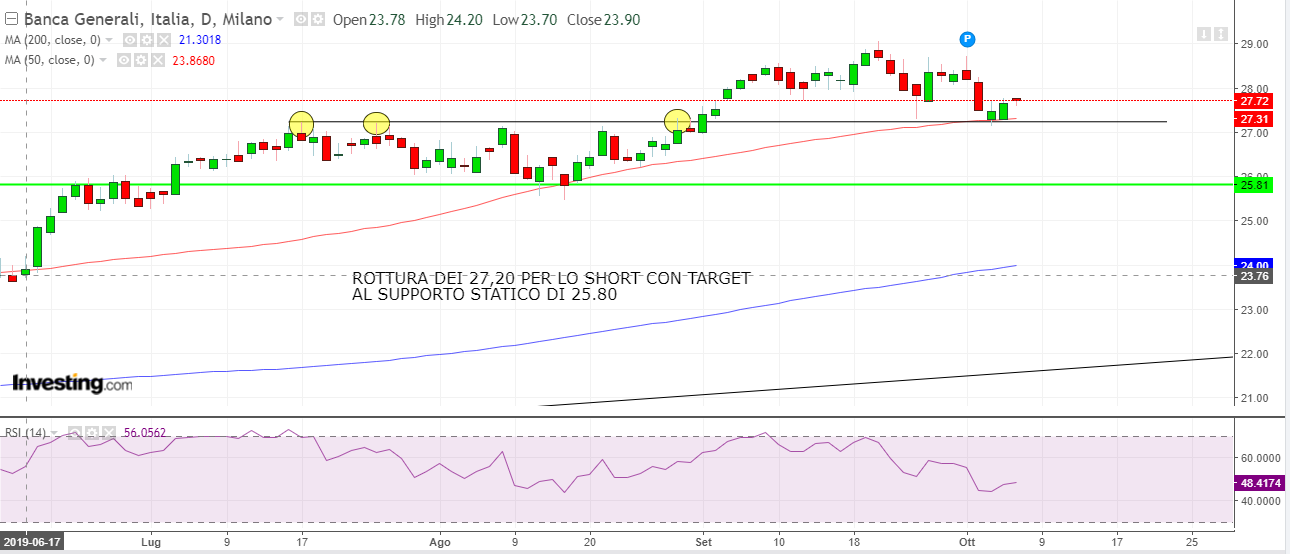The height and width of the screenshot is (554, 1290).
Task: Click the 22.00 tick on price axis
Action: coord(1254,354)
